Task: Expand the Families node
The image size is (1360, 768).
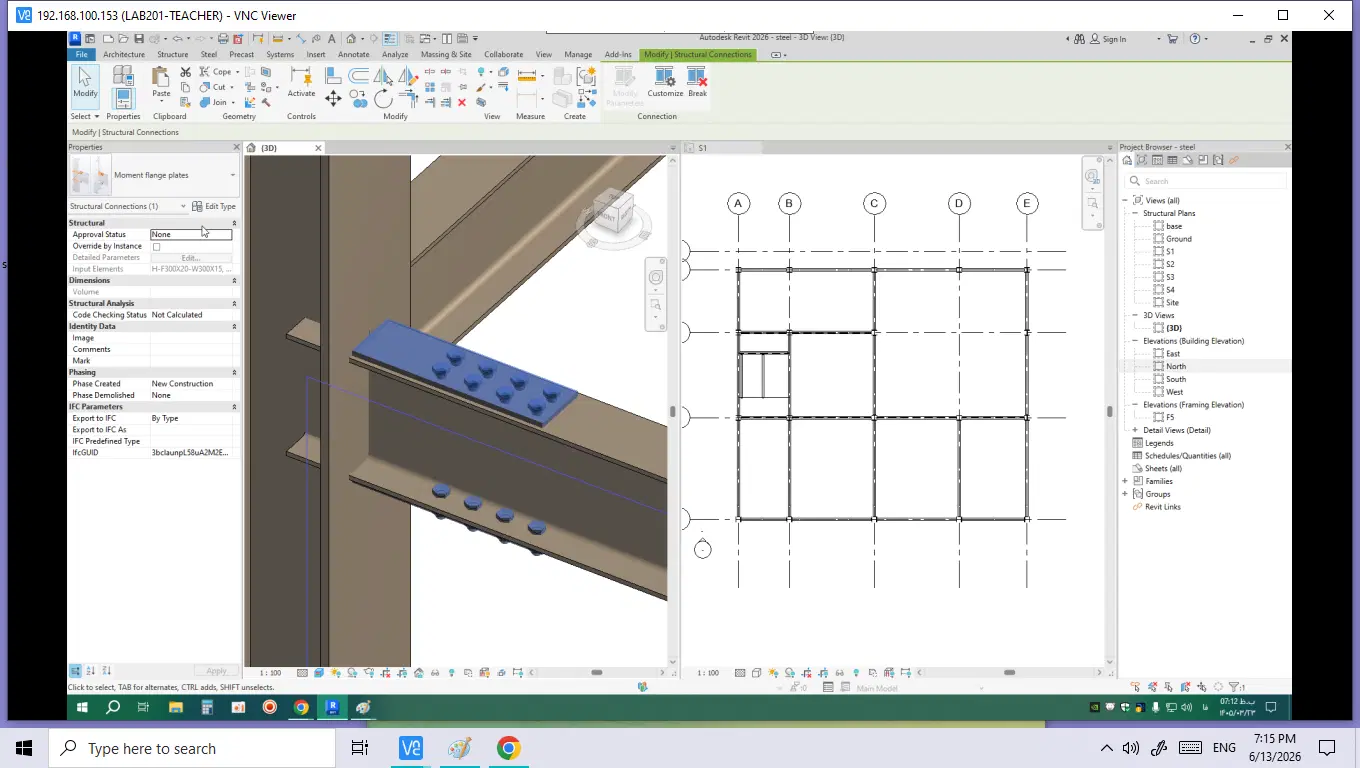Action: click(1125, 481)
